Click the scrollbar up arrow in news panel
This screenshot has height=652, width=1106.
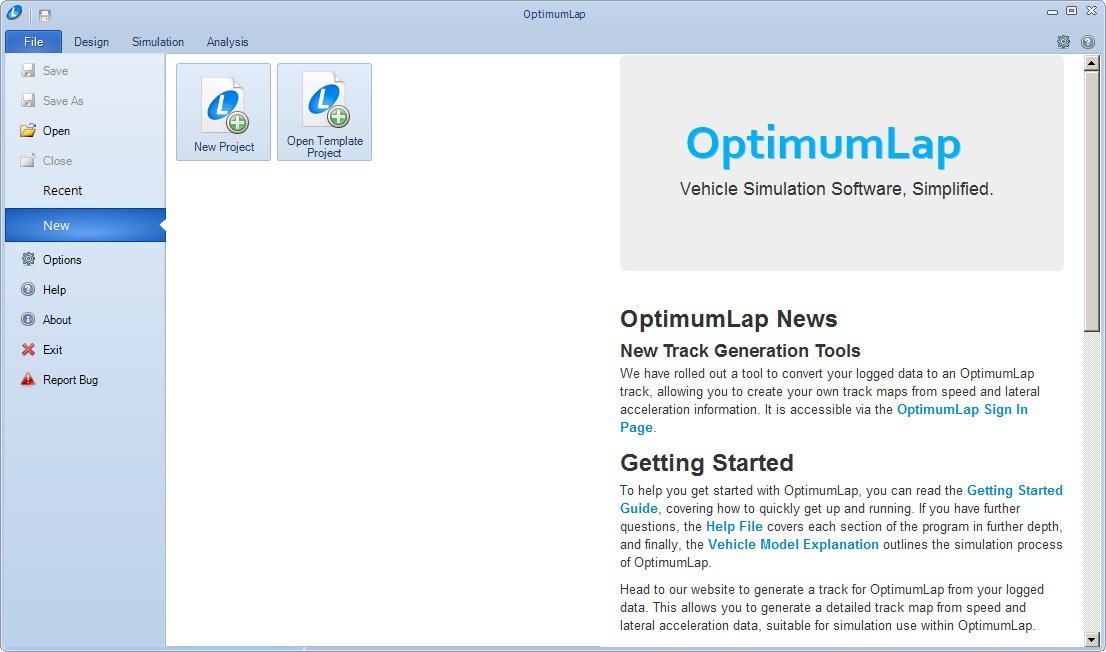click(x=1092, y=63)
